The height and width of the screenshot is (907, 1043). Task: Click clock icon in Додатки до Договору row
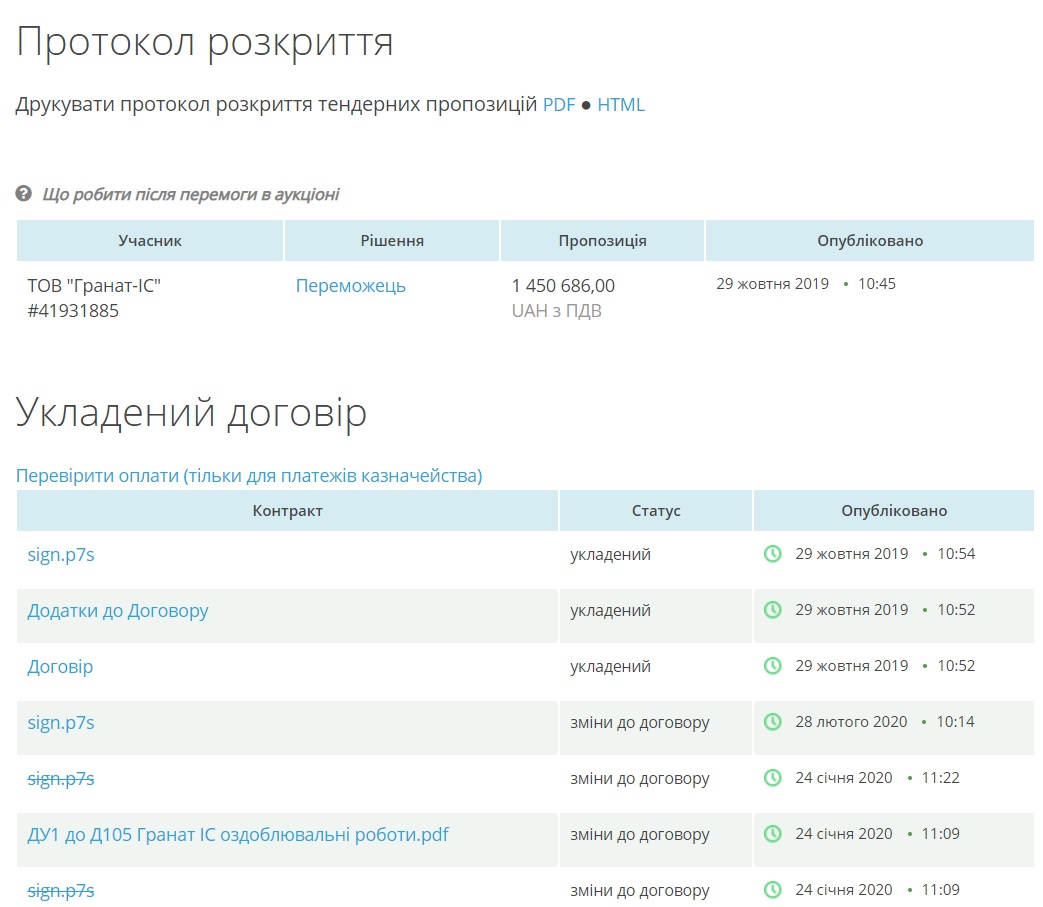(x=772, y=610)
